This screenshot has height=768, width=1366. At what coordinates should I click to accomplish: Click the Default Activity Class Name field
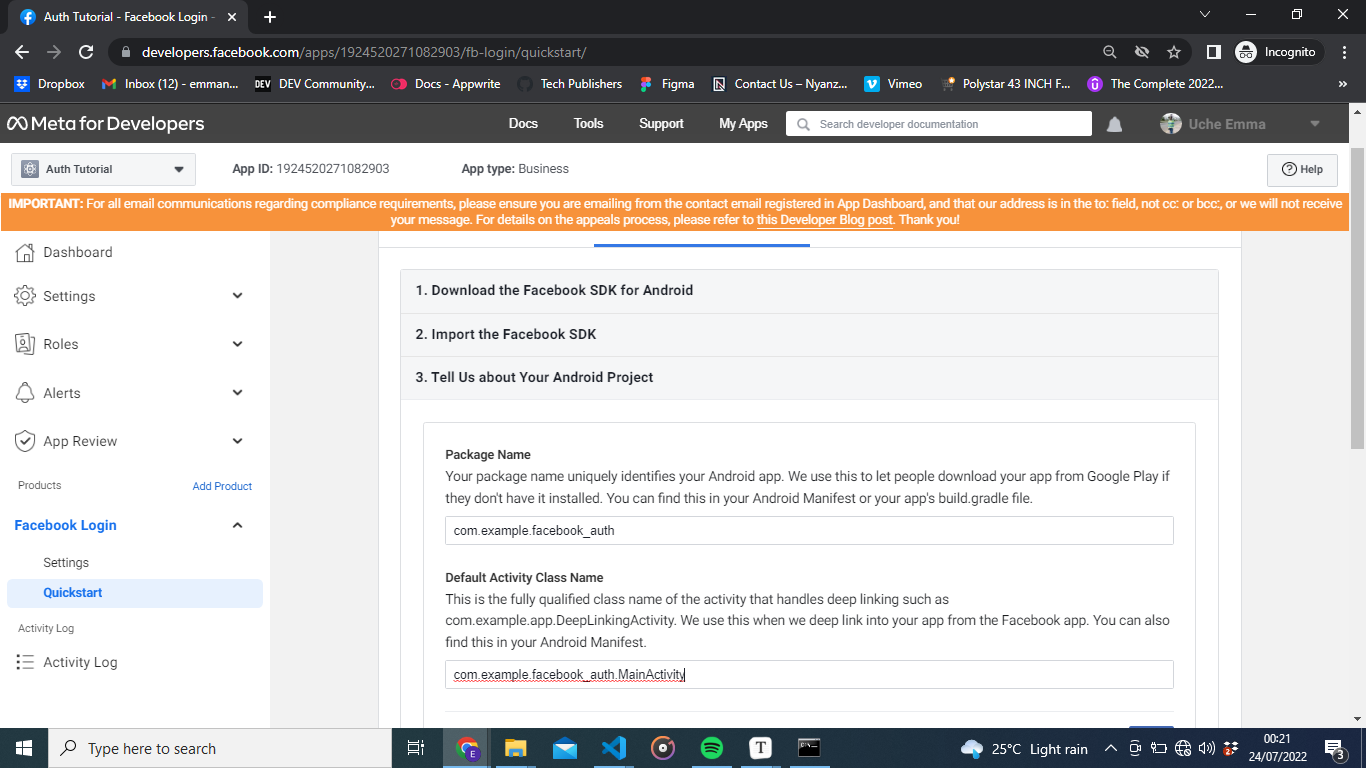[x=809, y=674]
